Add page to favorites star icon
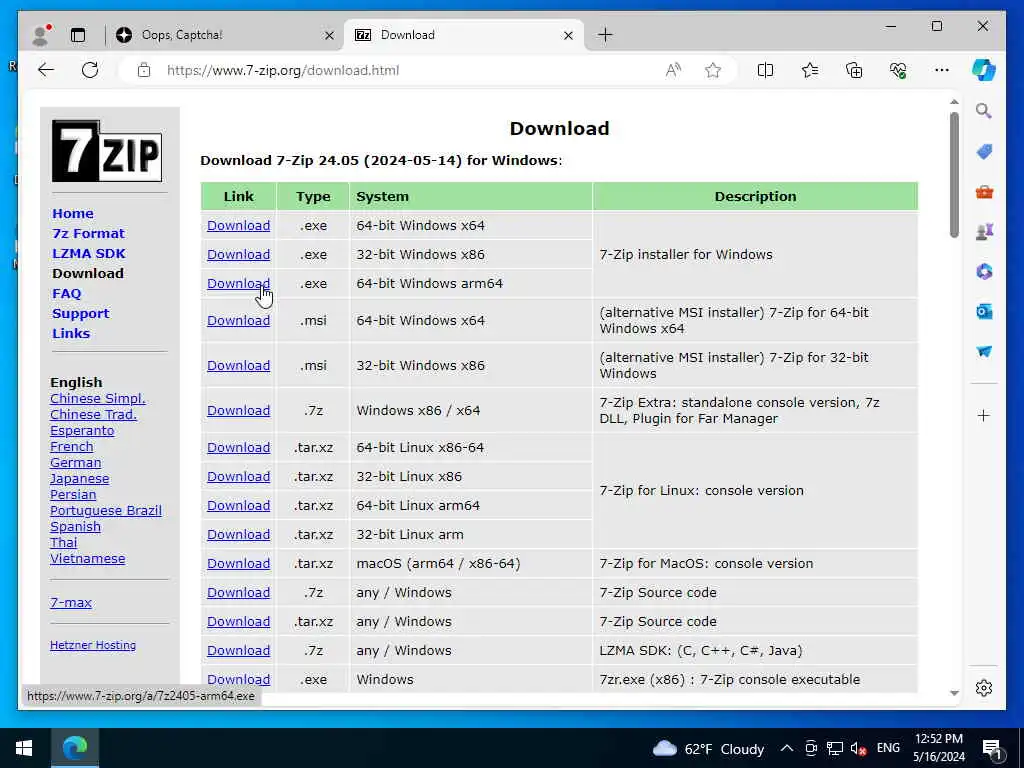1024x768 pixels. 713,70
